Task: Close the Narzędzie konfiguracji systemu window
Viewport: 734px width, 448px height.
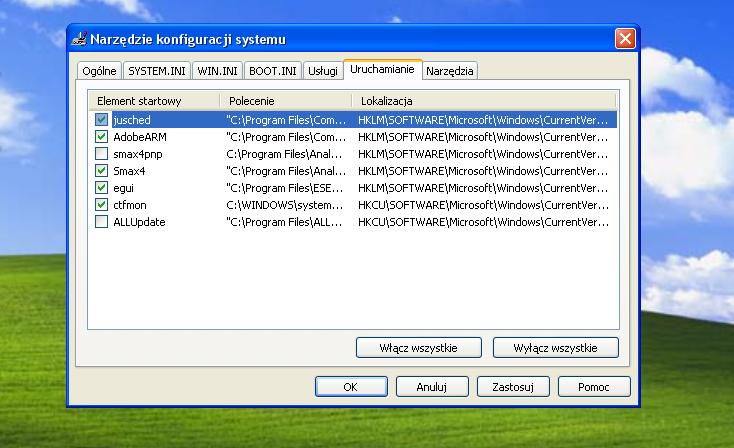Action: click(625, 38)
